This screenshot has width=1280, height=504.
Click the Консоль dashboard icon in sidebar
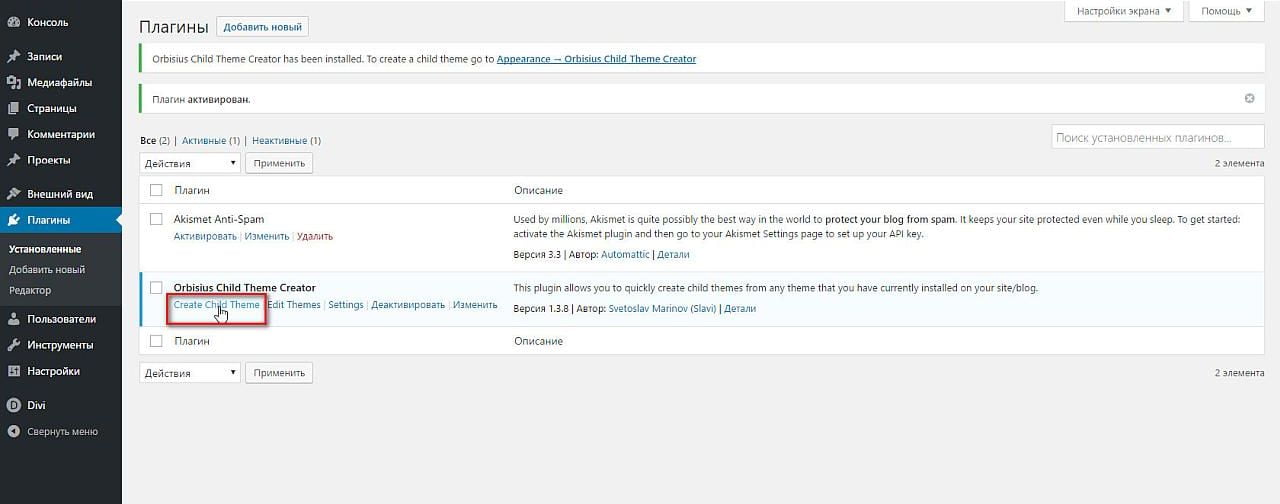[14, 22]
